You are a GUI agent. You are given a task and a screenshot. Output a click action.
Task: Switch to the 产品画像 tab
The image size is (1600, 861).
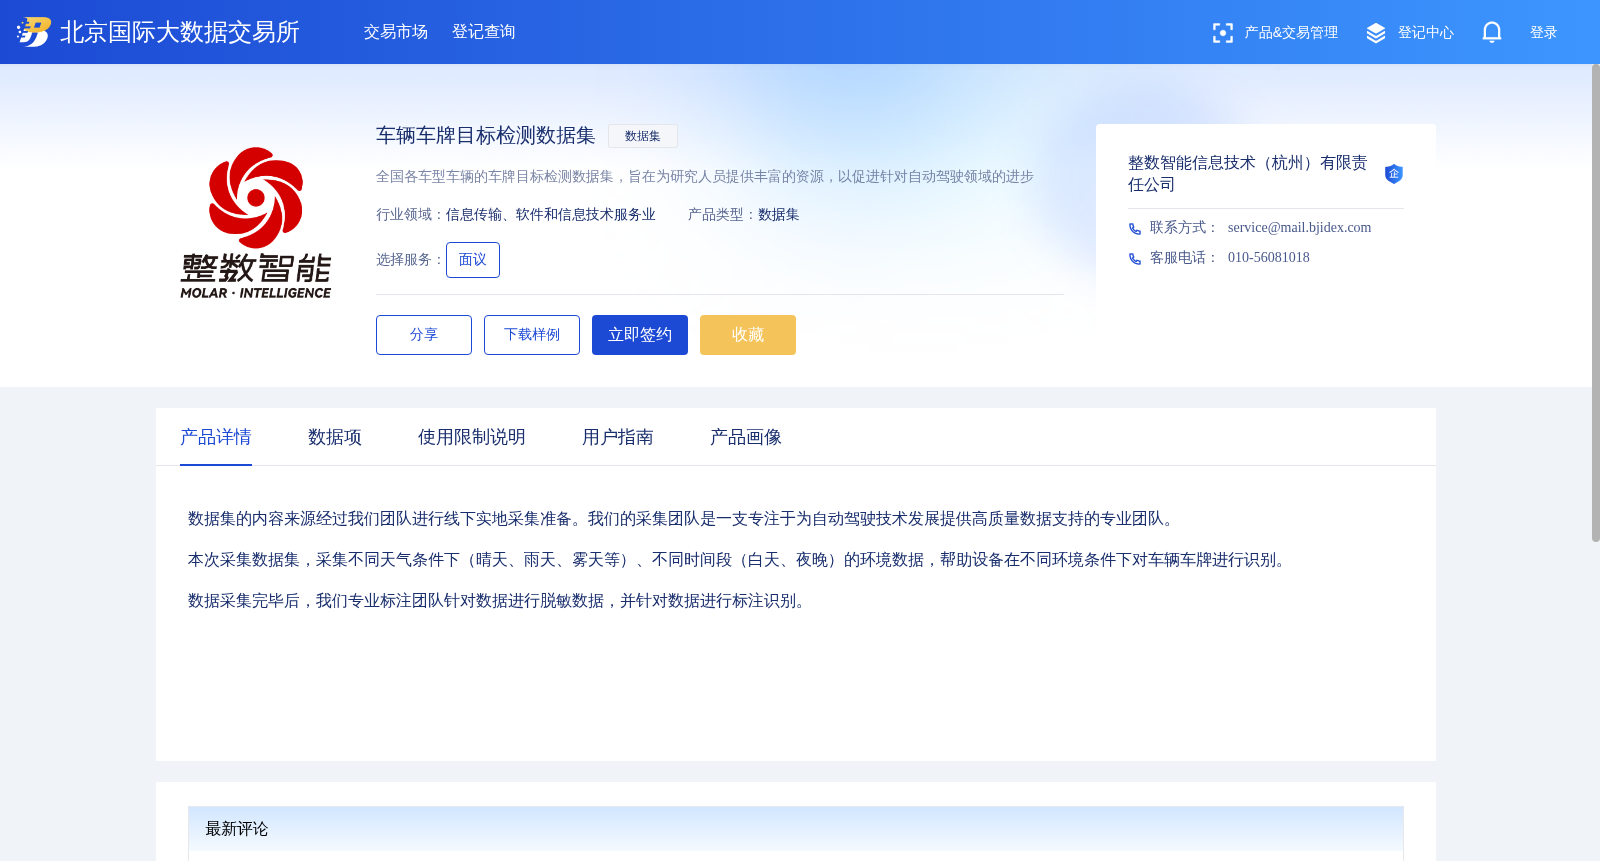(746, 437)
